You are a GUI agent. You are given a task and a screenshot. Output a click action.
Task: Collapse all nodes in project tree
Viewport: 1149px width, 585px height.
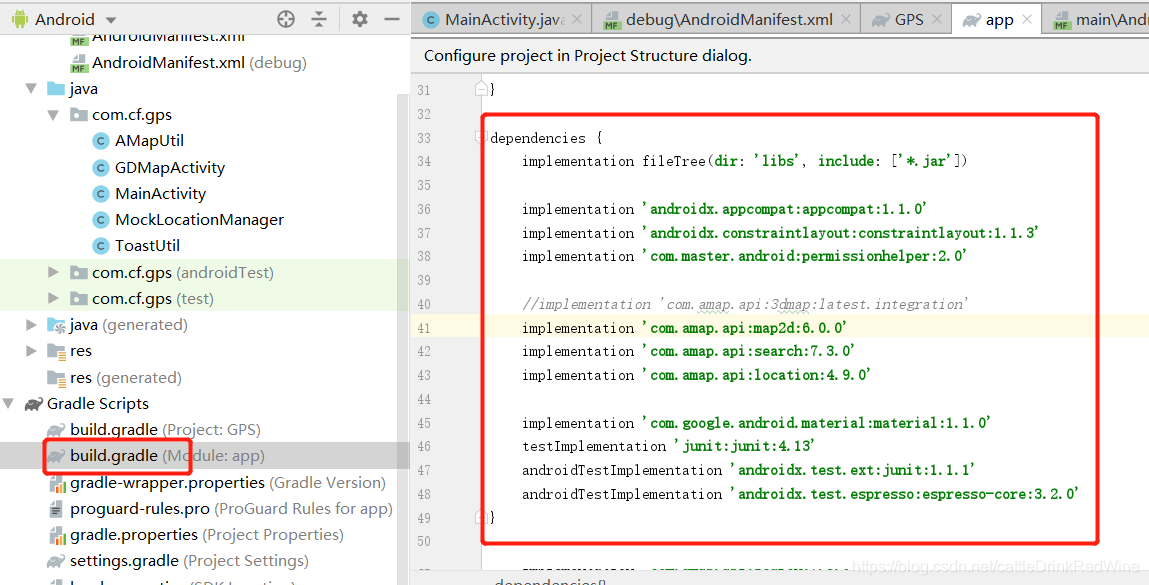[x=319, y=19]
